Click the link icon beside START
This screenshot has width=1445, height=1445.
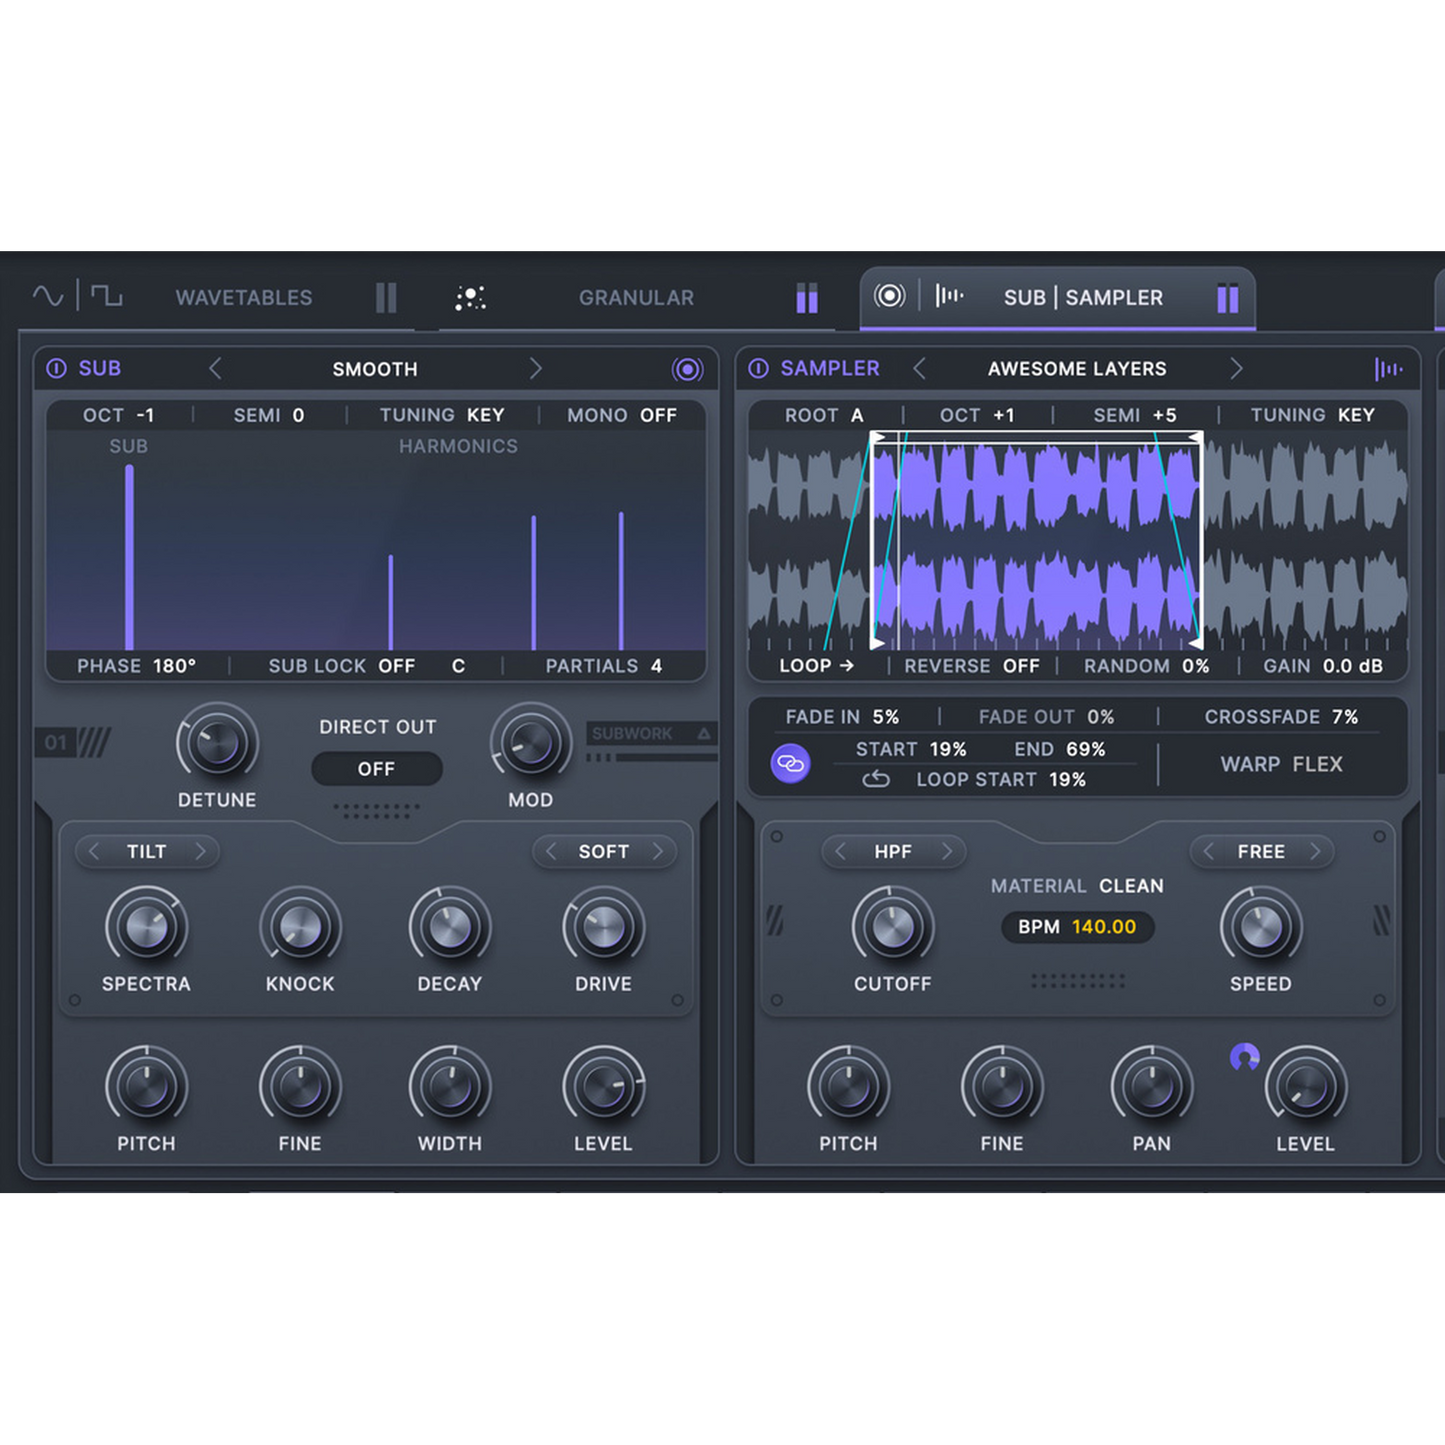tap(790, 764)
